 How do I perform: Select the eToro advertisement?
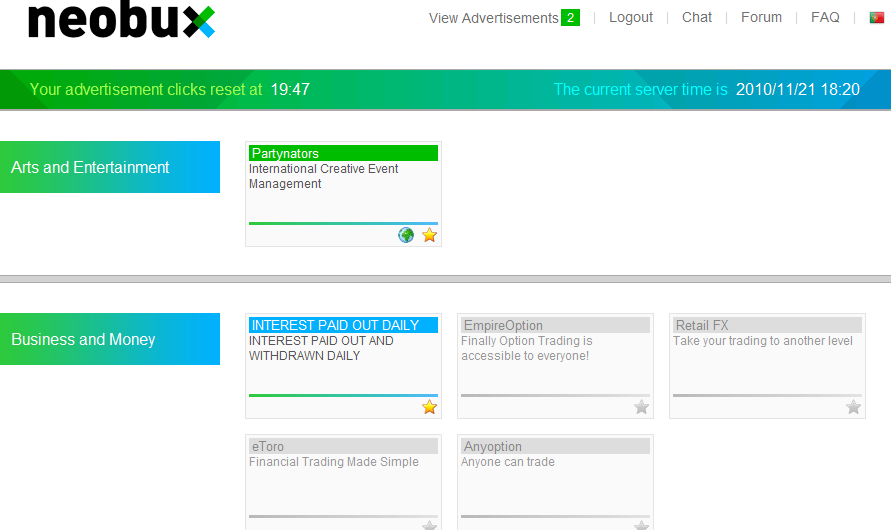[267, 447]
